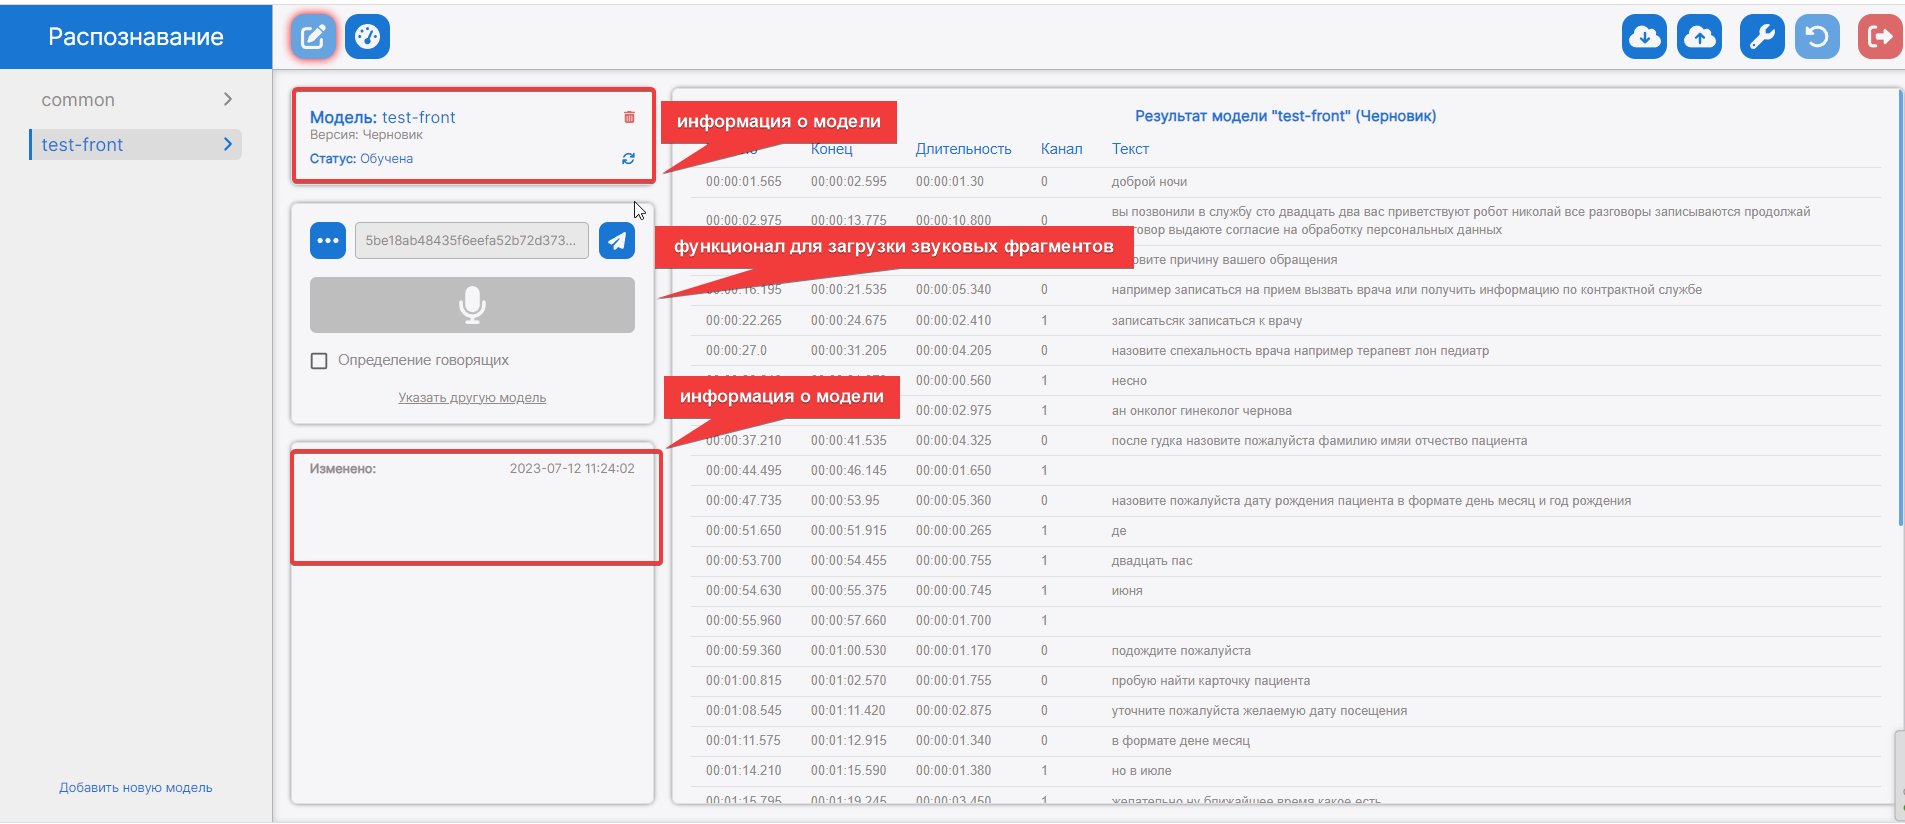Delete the test-front model via trash icon
Screen dimensions: 1905x824
pos(629,117)
